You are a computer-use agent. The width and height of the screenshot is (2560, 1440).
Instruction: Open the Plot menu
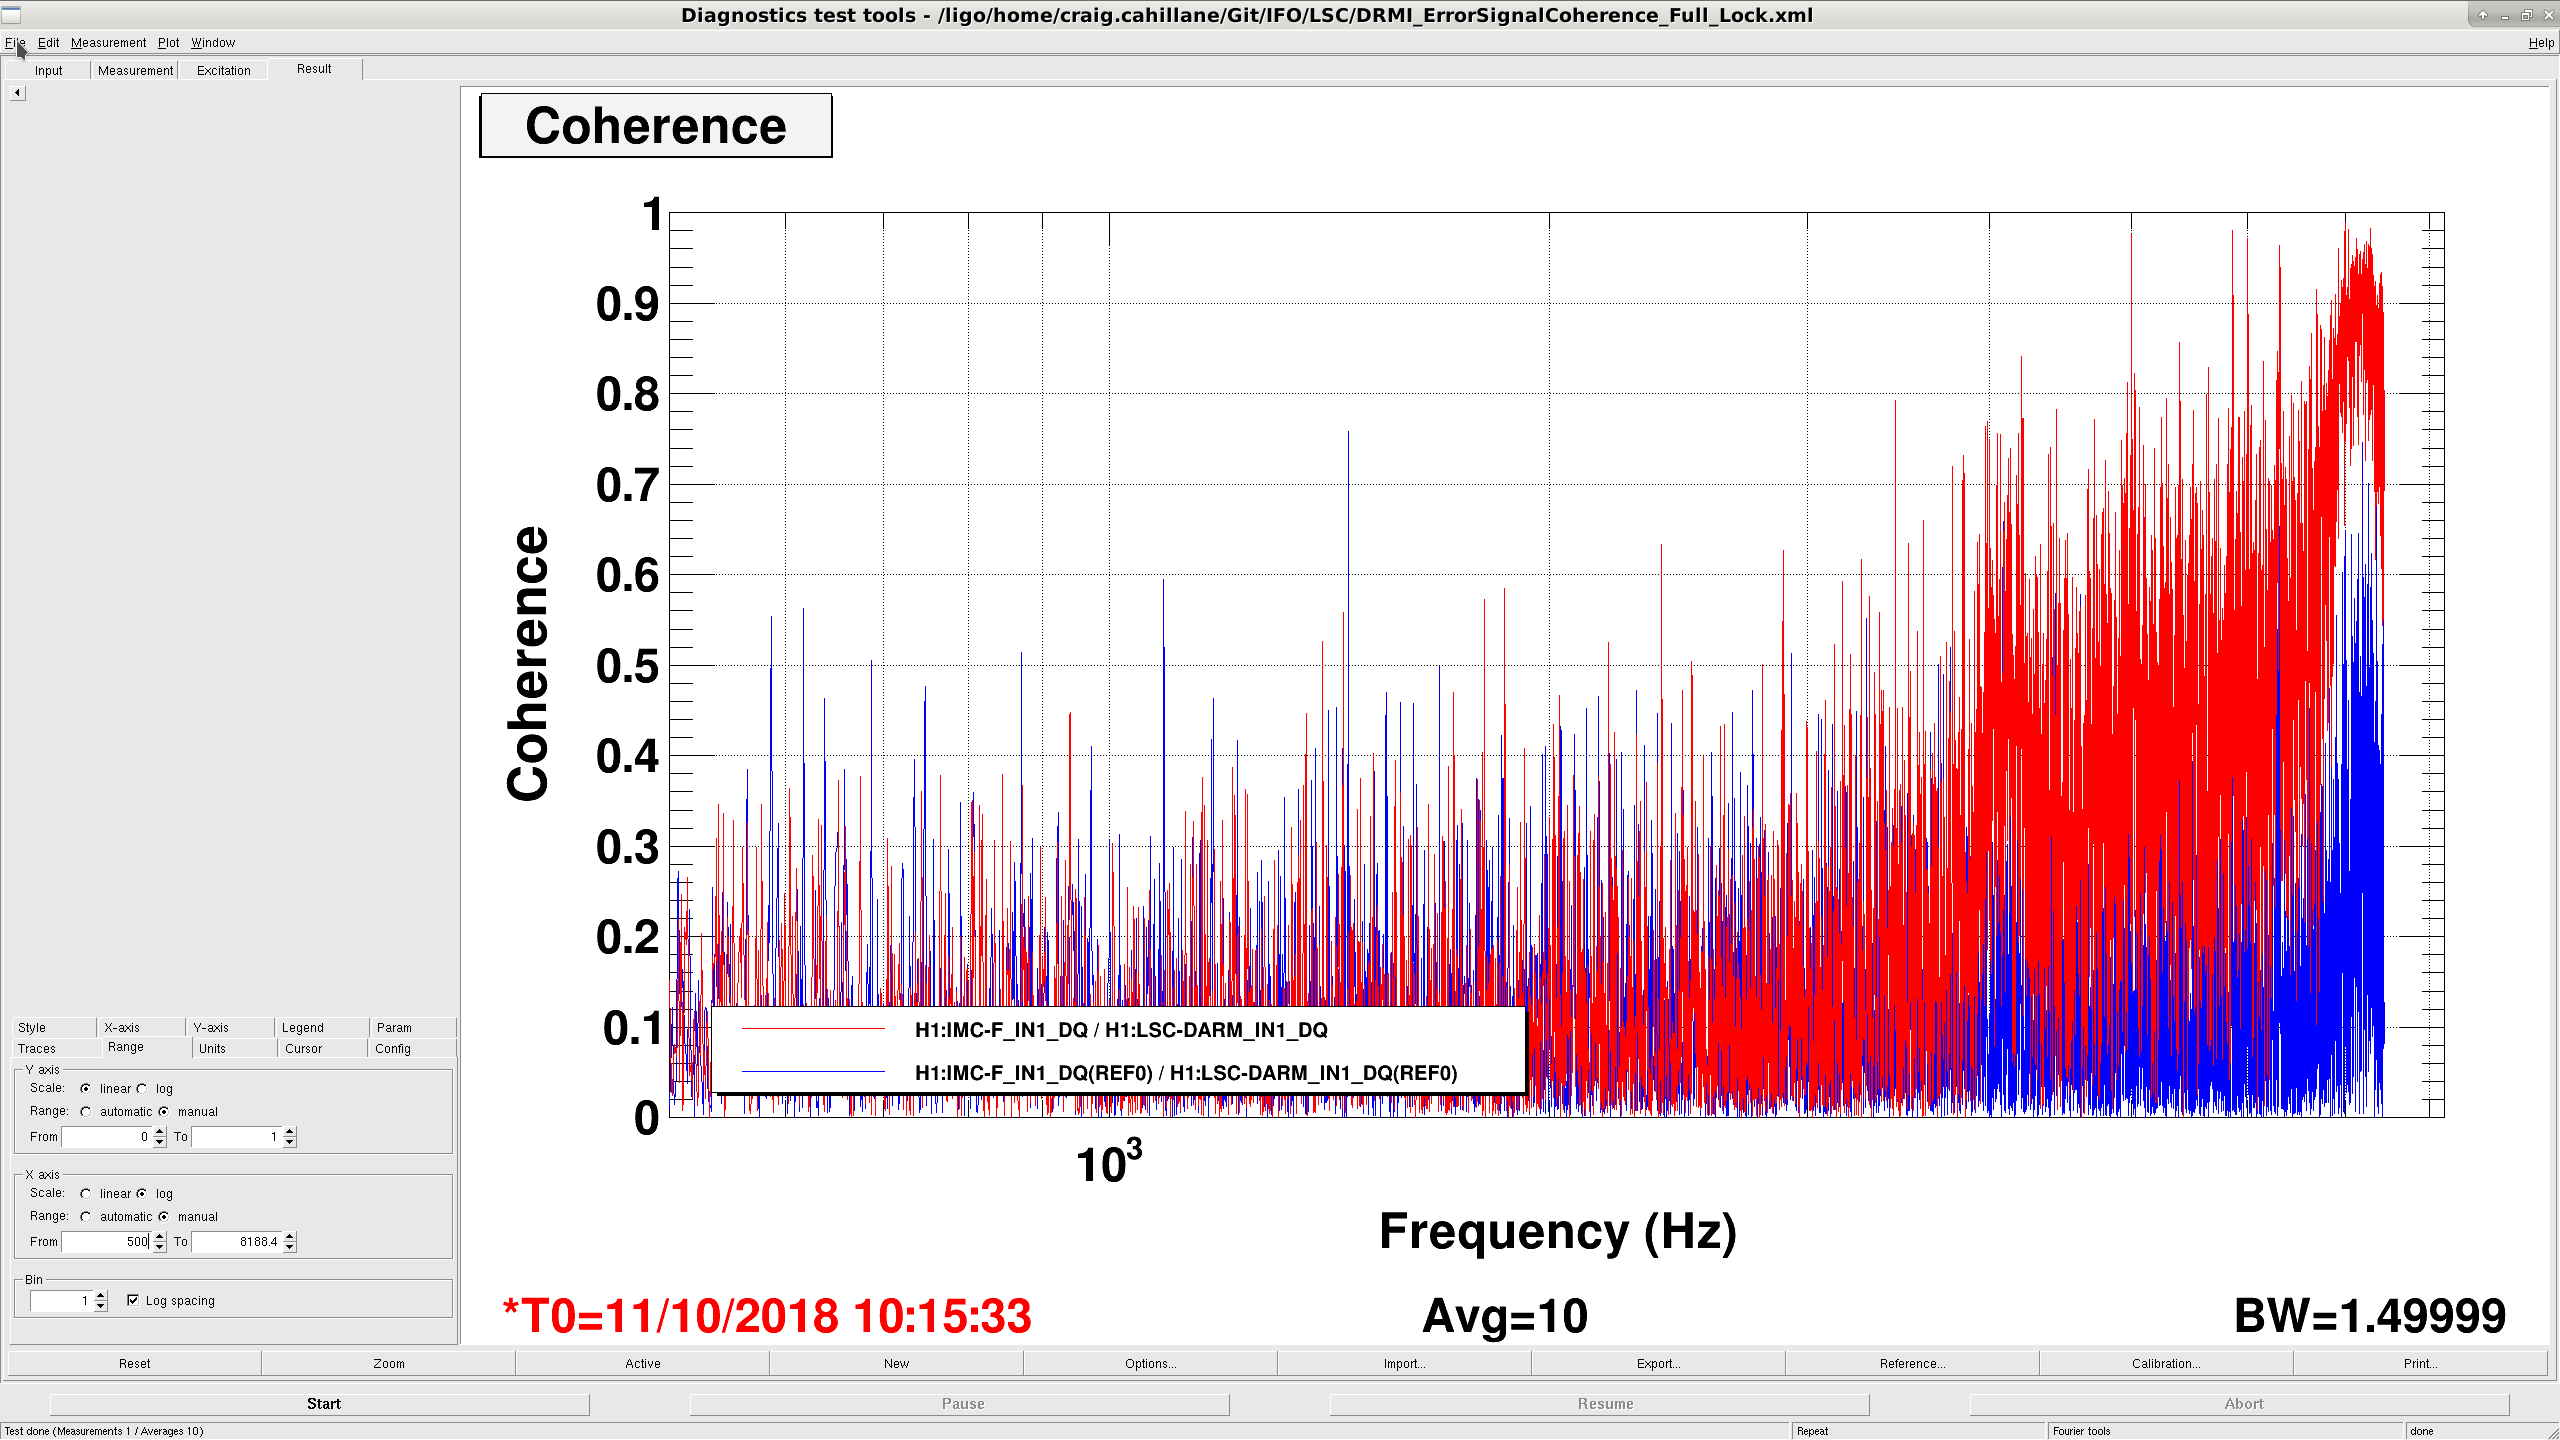pyautogui.click(x=168, y=43)
